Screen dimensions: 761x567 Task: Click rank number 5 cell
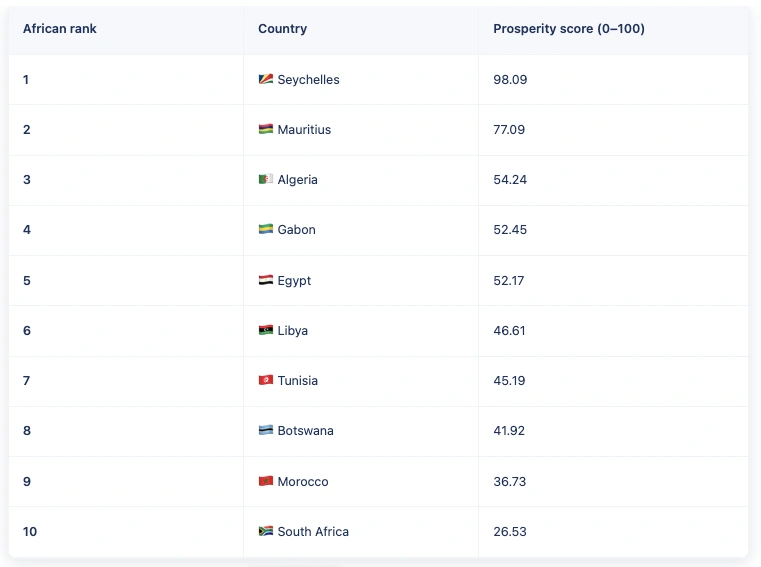click(x=27, y=281)
